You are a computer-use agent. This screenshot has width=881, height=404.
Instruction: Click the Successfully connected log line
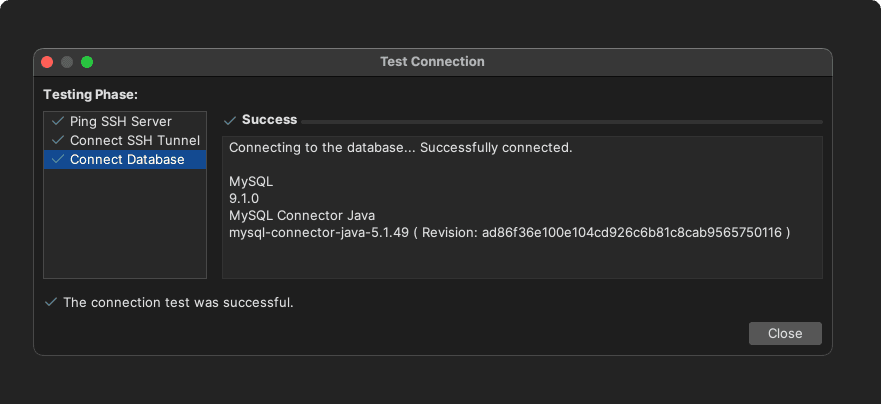click(x=401, y=148)
